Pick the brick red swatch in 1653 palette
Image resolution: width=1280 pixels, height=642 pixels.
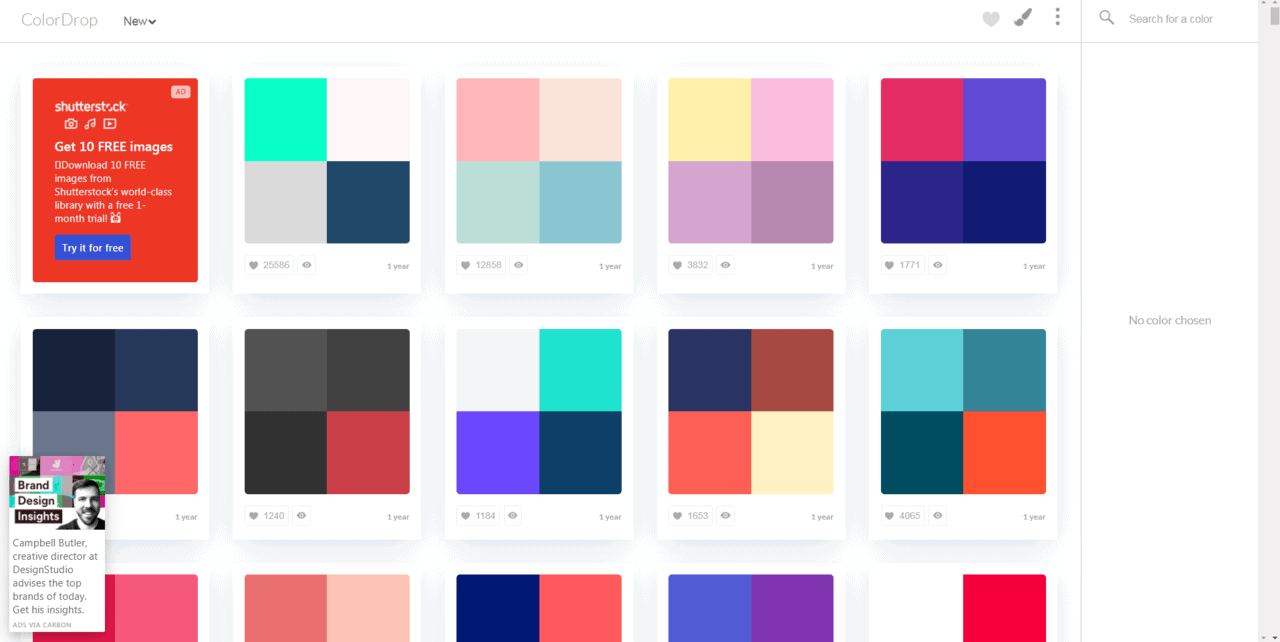click(792, 370)
